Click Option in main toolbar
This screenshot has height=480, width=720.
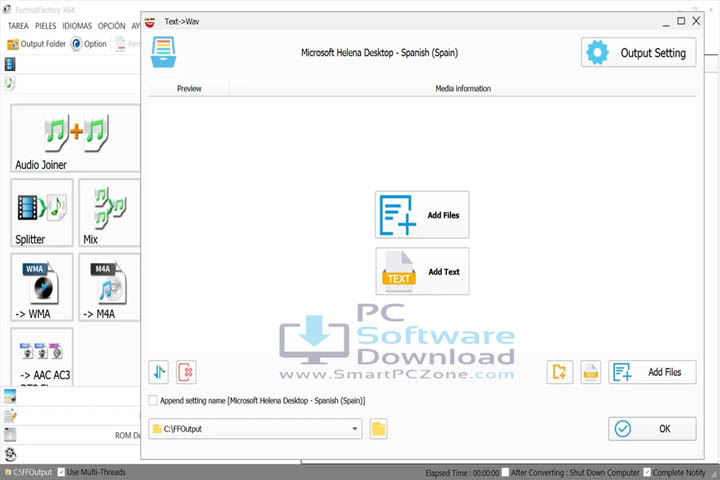tap(89, 44)
